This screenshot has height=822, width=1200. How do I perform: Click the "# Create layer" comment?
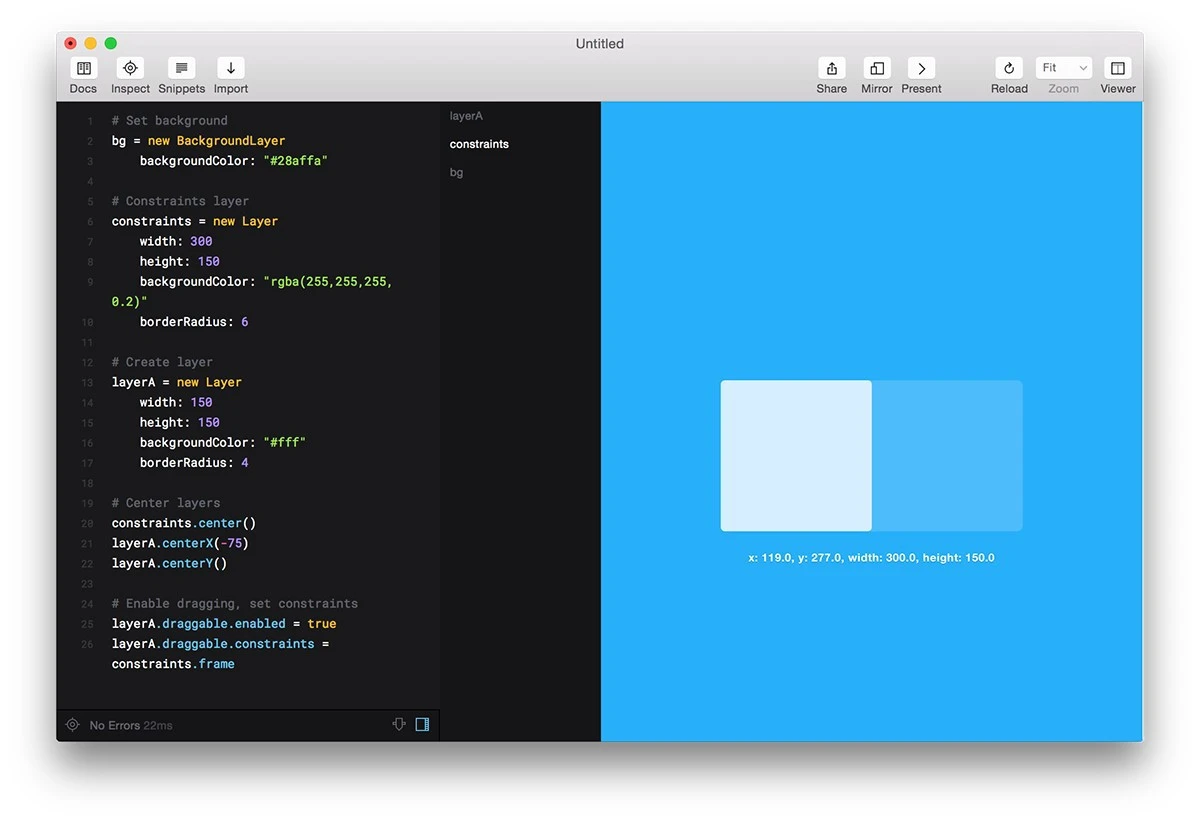coord(163,362)
